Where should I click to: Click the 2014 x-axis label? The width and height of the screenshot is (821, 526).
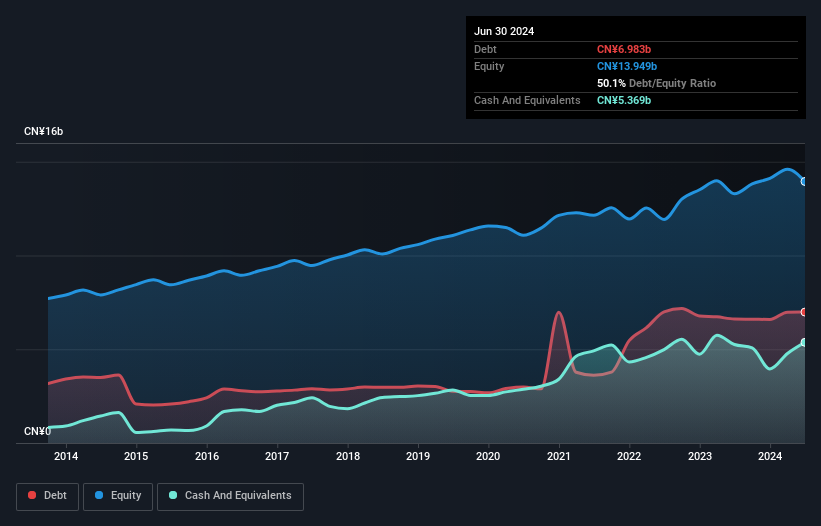tap(66, 456)
